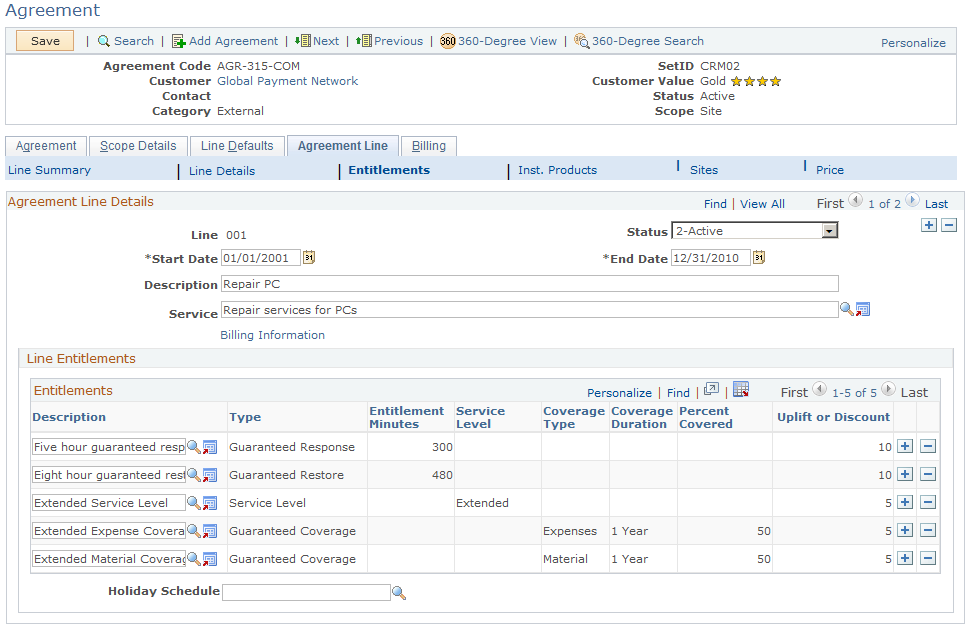970x630 pixels.
Task: Click Find in Agreement Line Details header
Action: coord(715,204)
